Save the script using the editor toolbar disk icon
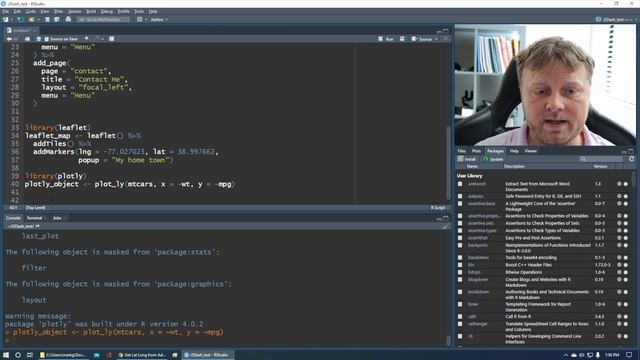This screenshot has width=640, height=360. click(39, 39)
